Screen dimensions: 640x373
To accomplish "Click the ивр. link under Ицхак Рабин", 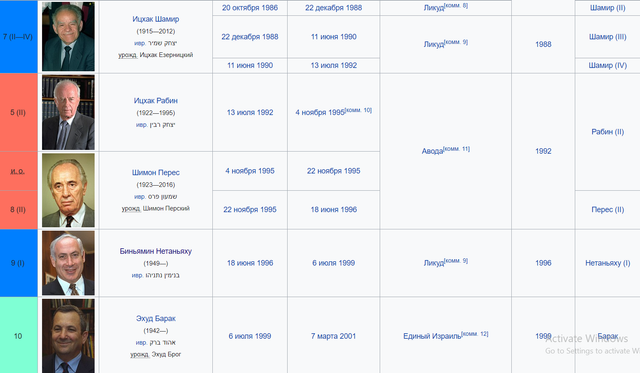I will pyautogui.click(x=141, y=125).
